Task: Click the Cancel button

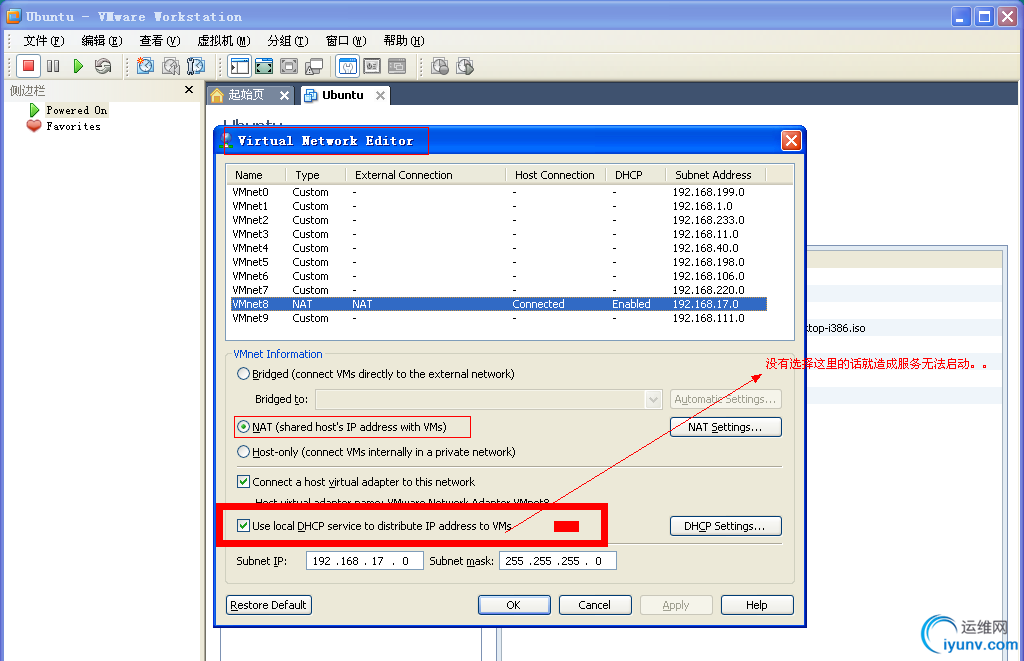Action: [595, 605]
